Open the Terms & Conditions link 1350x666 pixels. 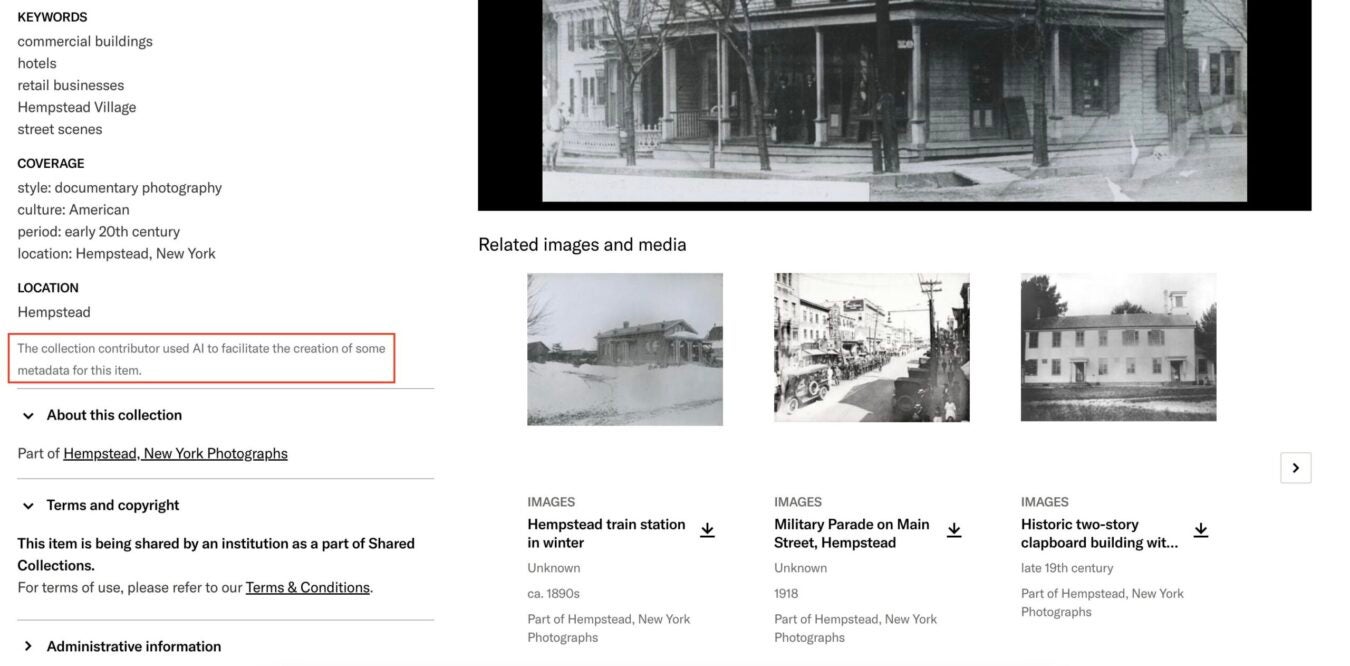tap(306, 587)
